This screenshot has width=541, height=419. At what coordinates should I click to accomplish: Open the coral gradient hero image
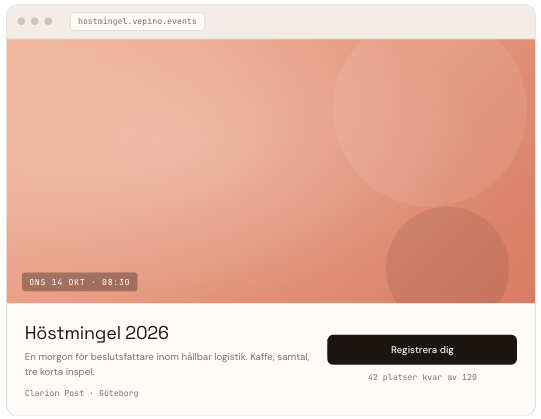coord(271,171)
